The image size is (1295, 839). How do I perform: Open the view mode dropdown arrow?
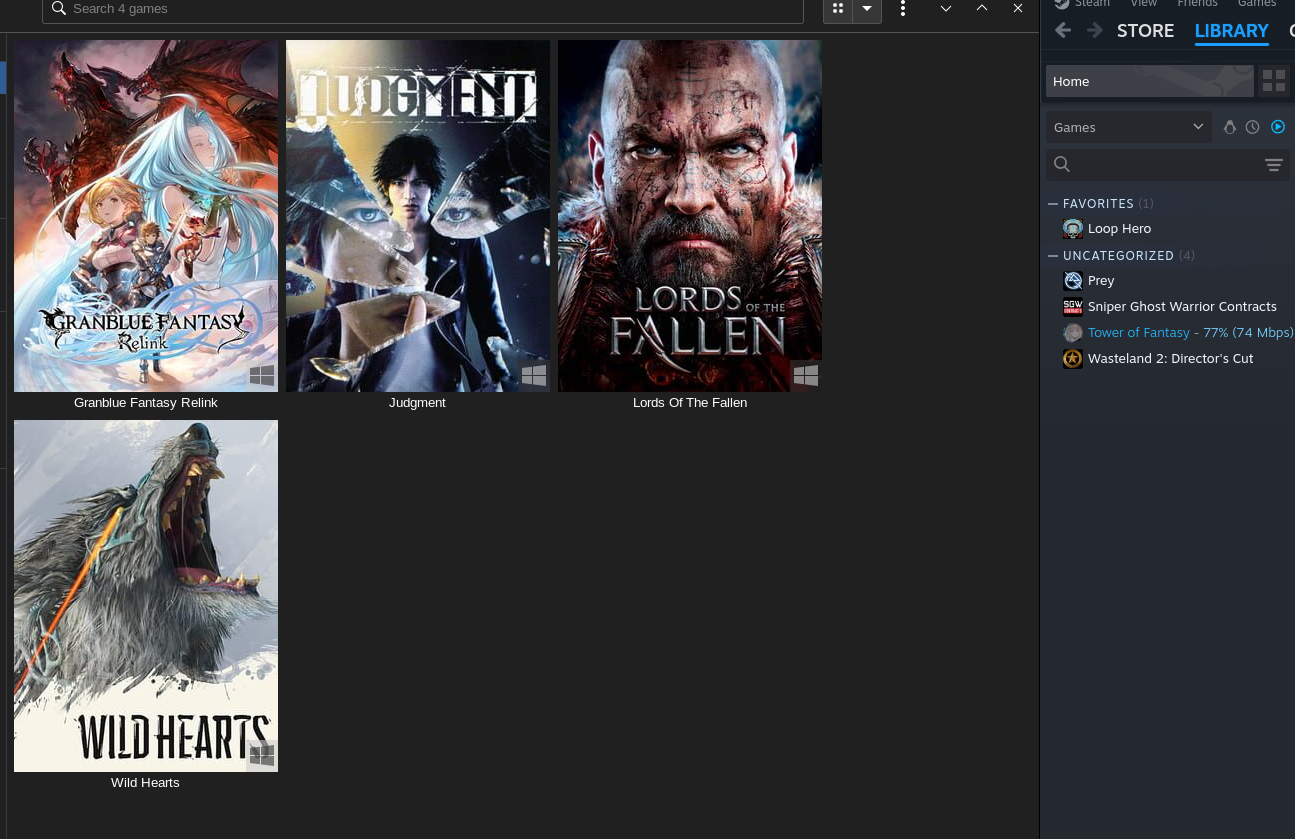[x=867, y=8]
